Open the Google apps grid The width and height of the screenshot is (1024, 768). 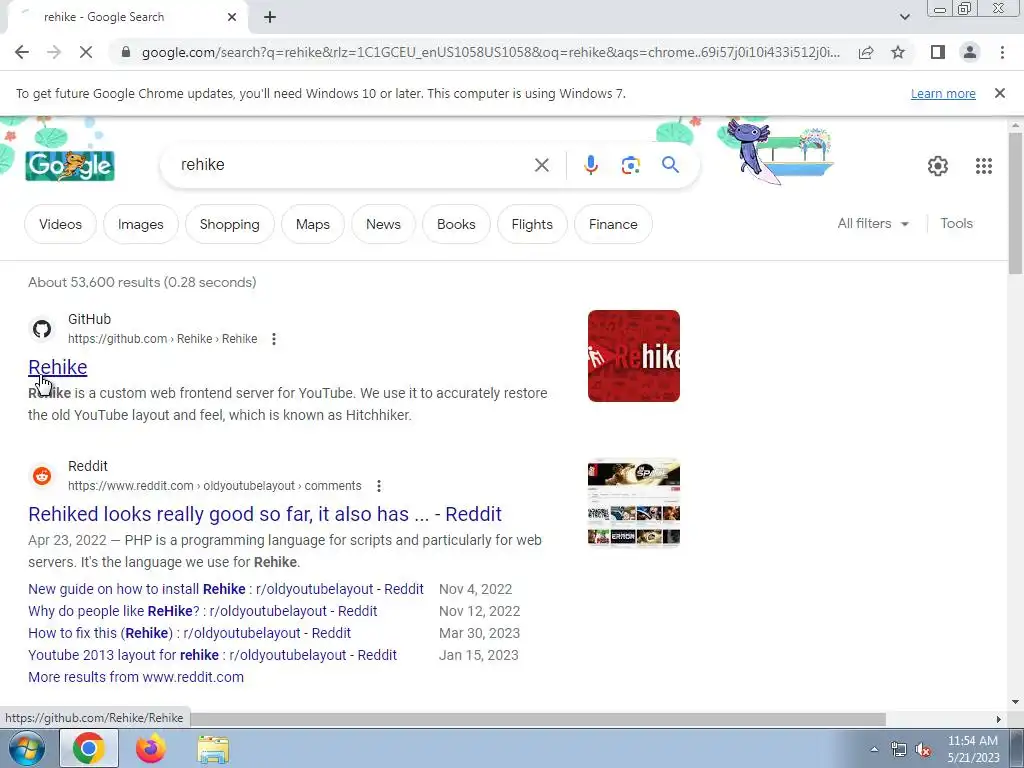984,166
